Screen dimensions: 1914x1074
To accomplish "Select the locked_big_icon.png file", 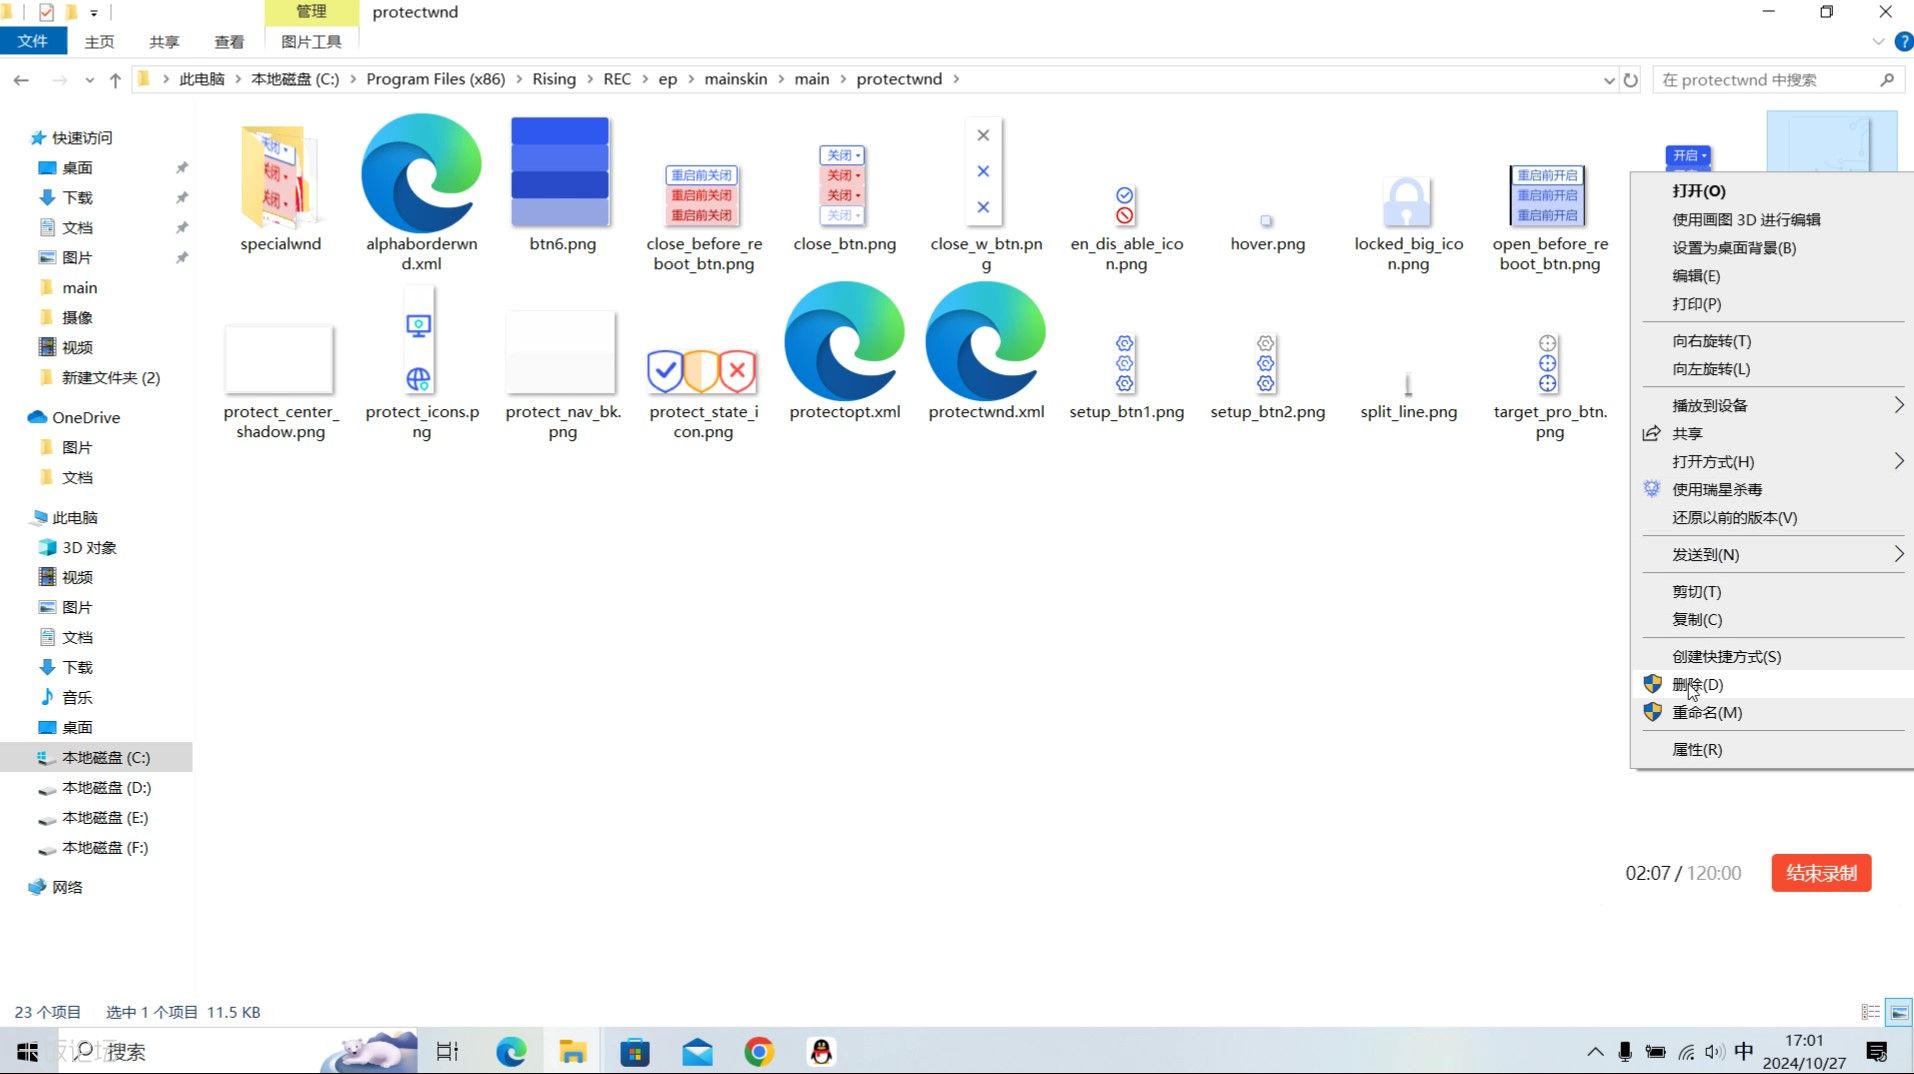I will [x=1408, y=224].
